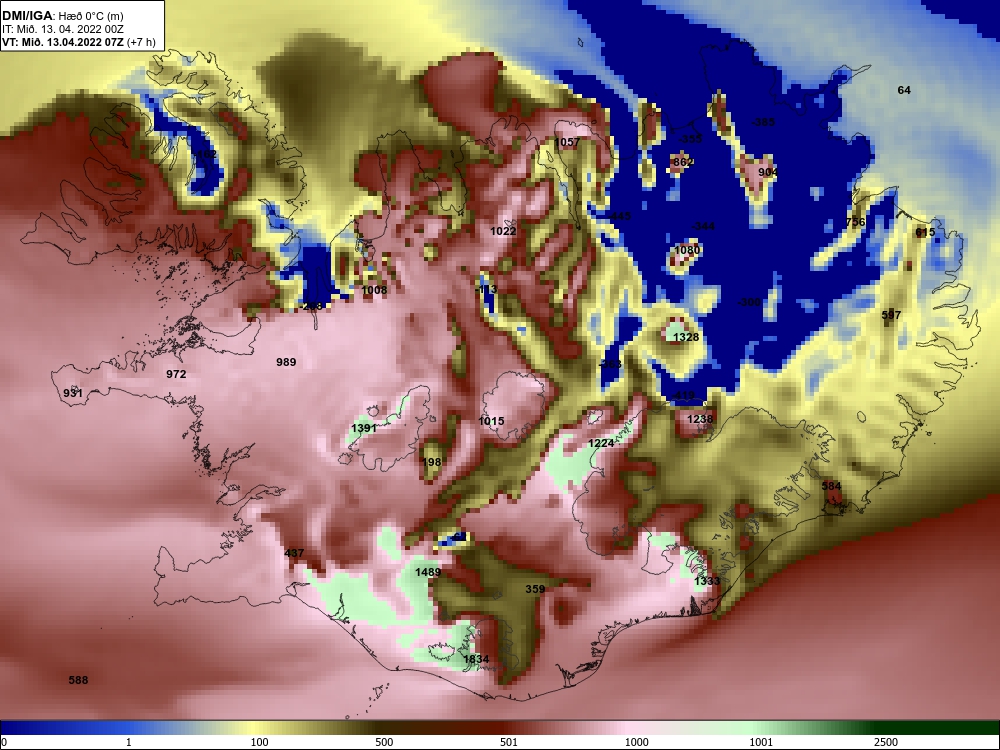Click the map value 931

[x=73, y=393]
